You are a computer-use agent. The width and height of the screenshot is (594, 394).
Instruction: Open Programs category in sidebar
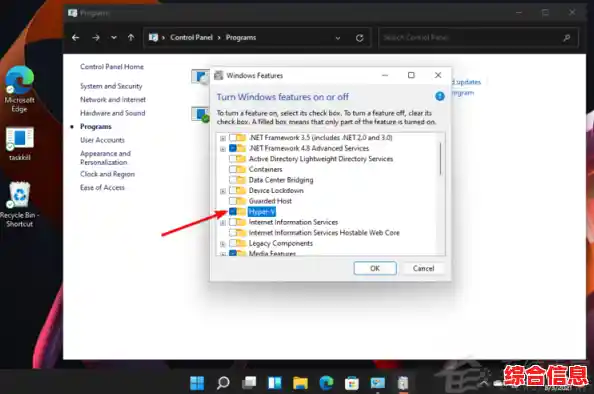(96, 127)
